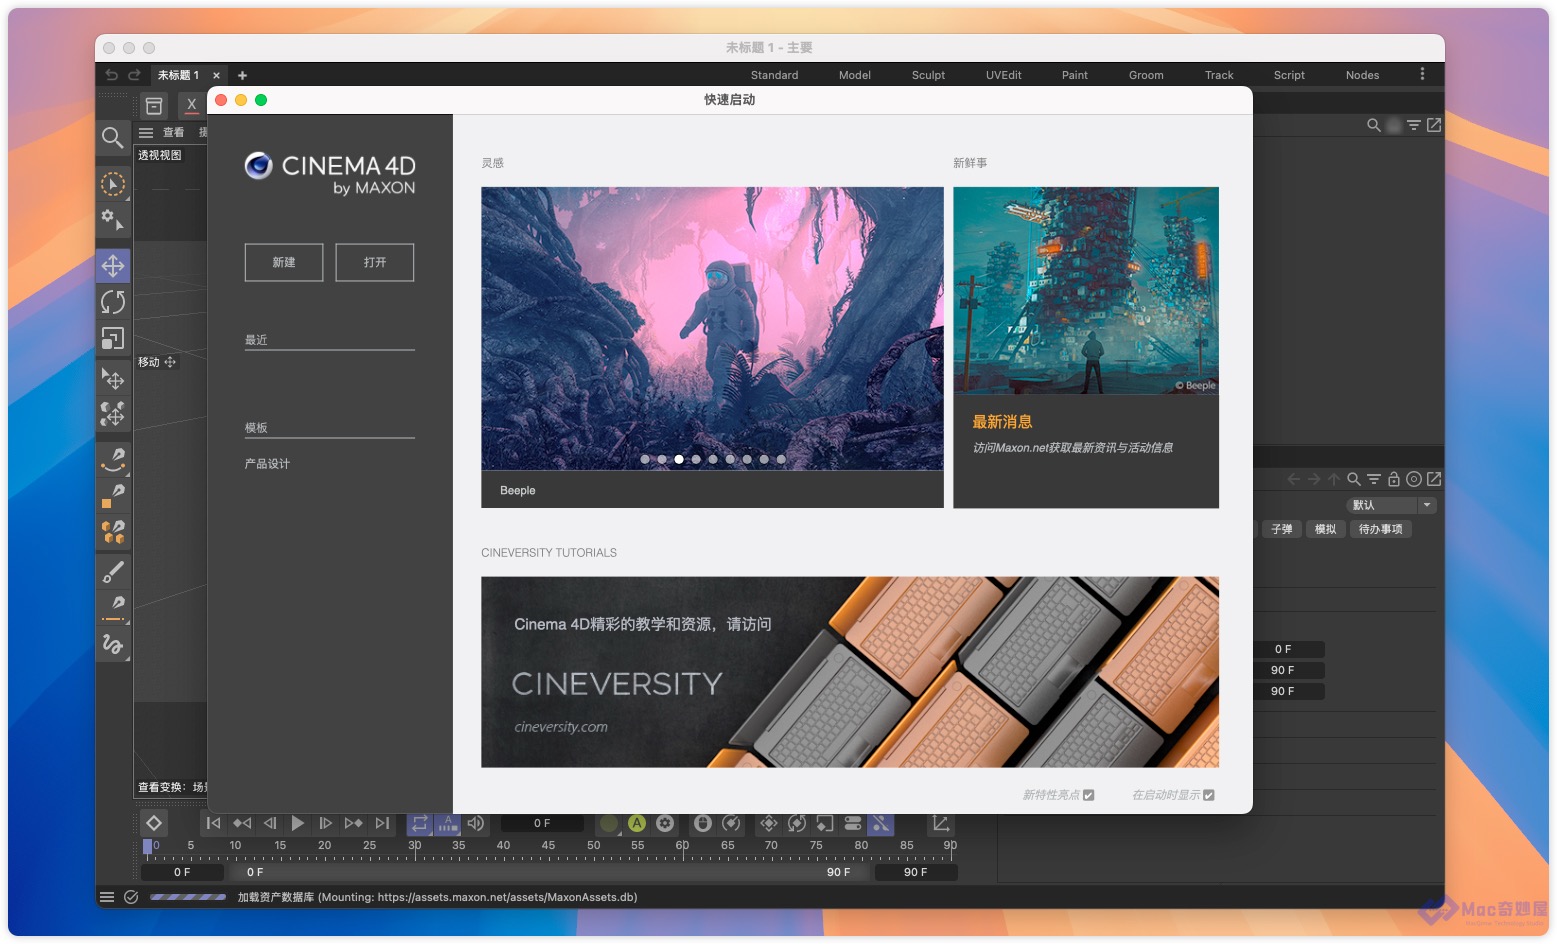Toggle the 在启动时显示 checkbox
The width and height of the screenshot is (1557, 944).
click(x=1209, y=795)
